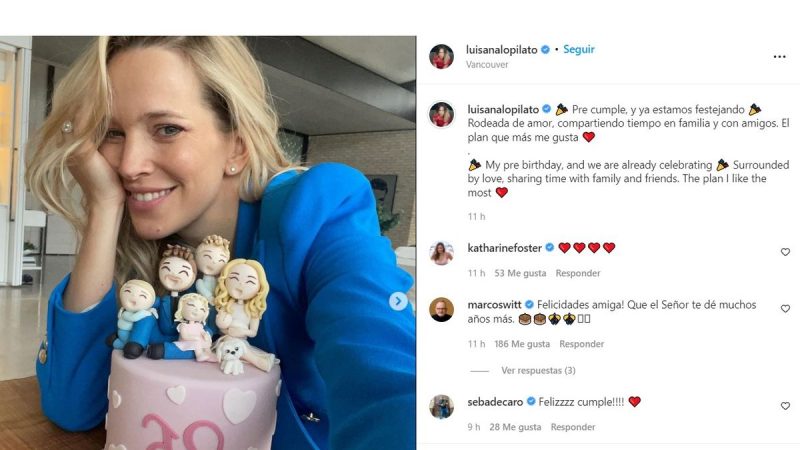Like marcoswitt's comment with heart icon
Image resolution: width=800 pixels, height=450 pixels.
tap(785, 309)
